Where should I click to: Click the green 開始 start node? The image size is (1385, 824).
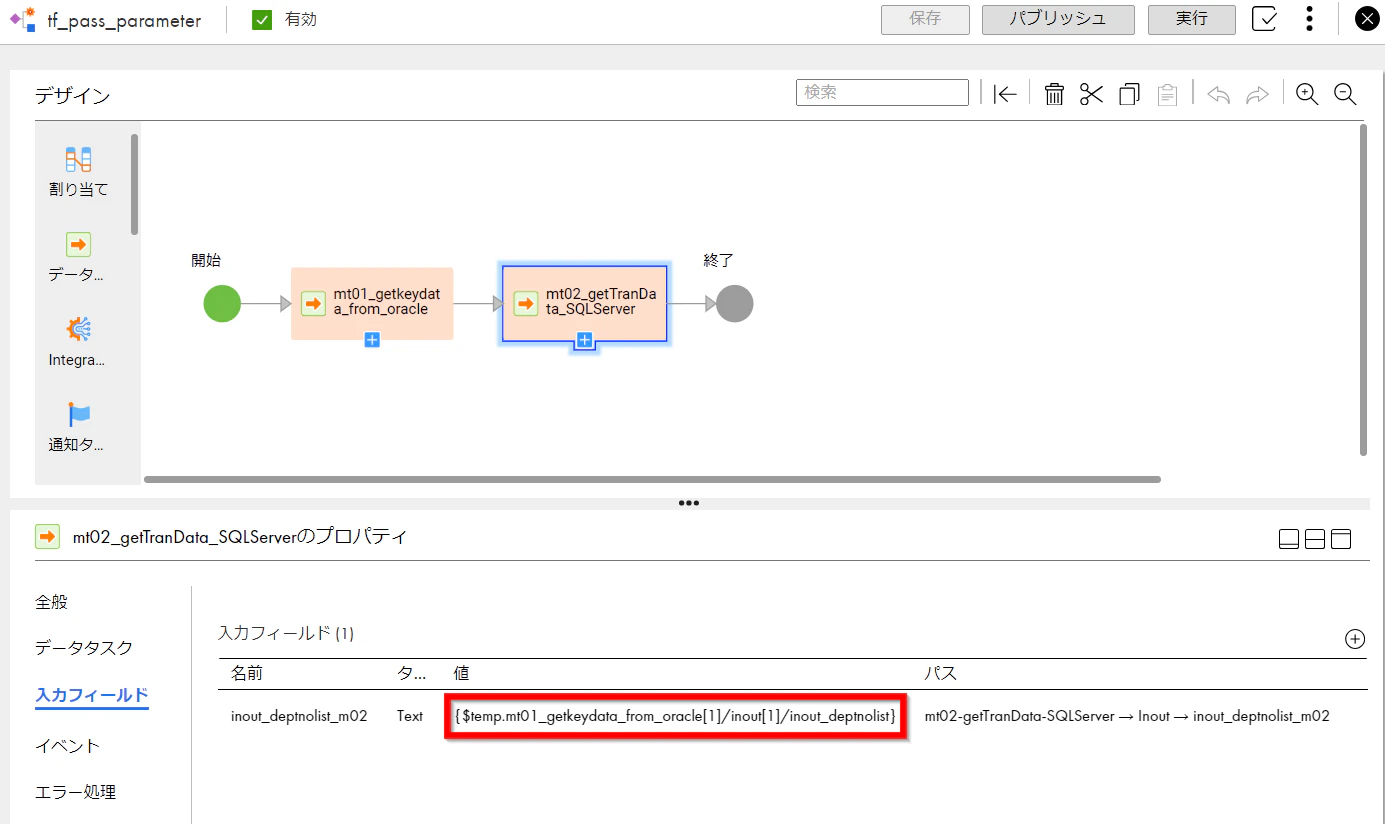pos(222,303)
